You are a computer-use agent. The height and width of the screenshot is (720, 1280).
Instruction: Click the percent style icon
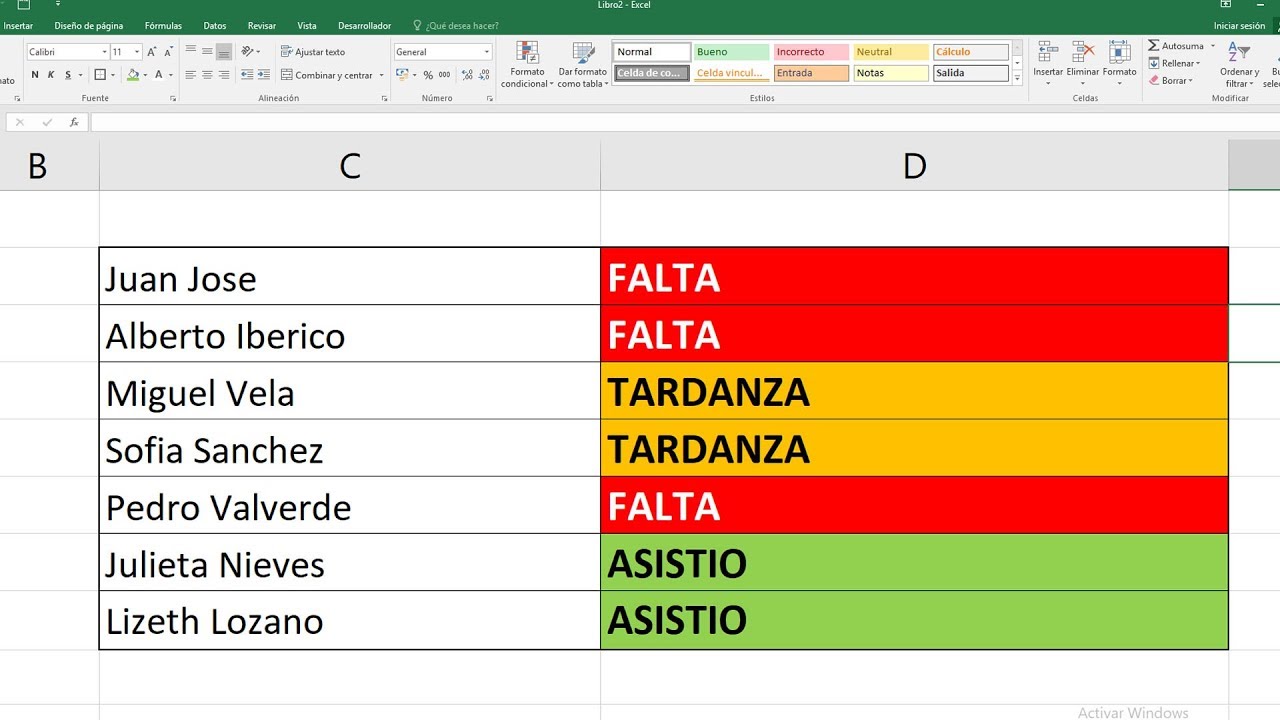pyautogui.click(x=428, y=75)
